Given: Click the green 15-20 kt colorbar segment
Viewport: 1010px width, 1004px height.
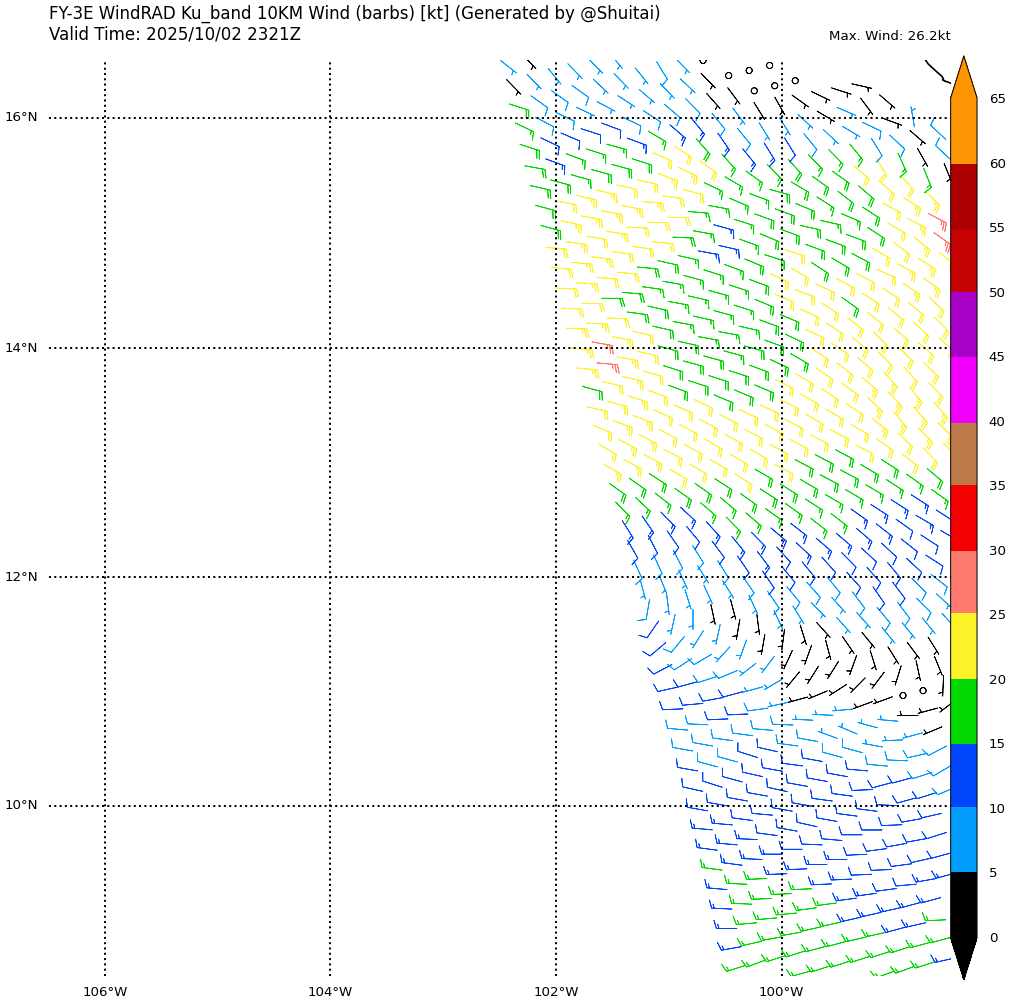Looking at the screenshot, I should point(963,711).
